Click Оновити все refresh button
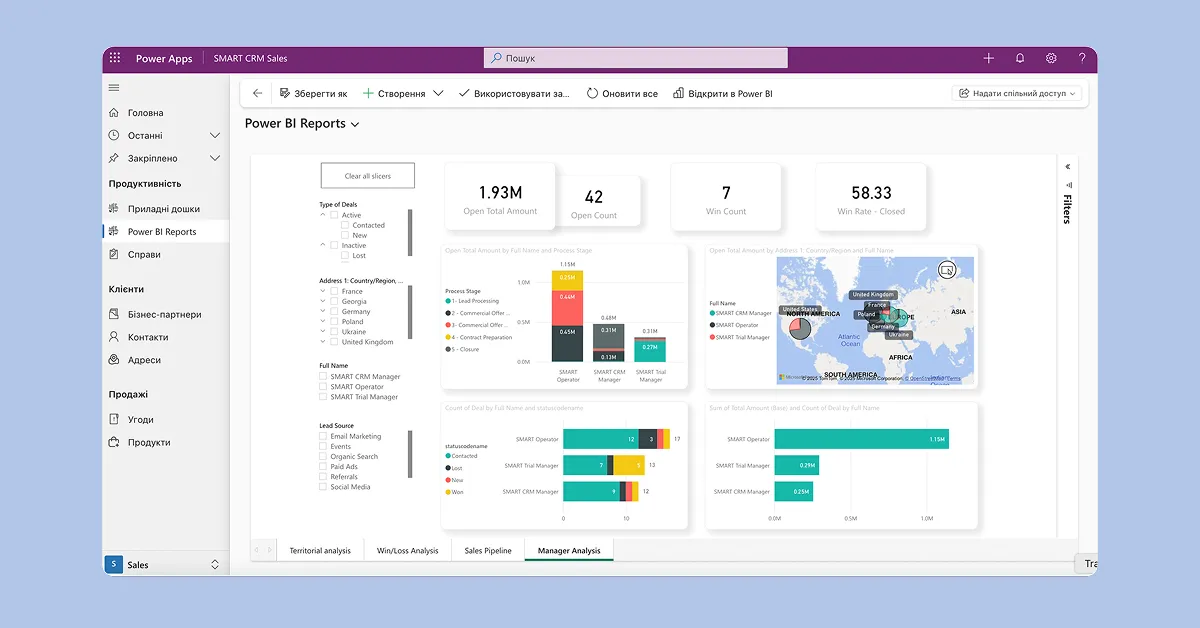1200x628 pixels. coord(622,93)
